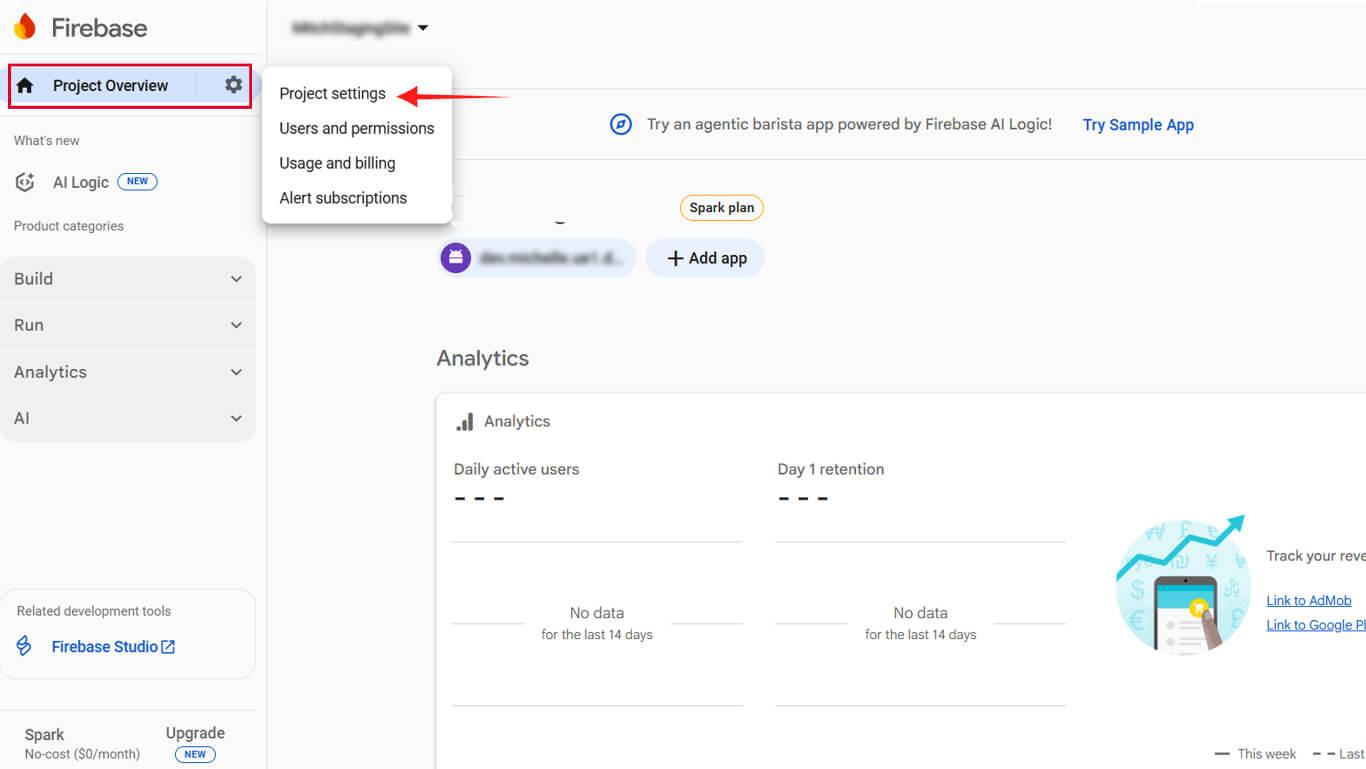The image size is (1366, 769).
Task: Expand the Analytics sidebar category
Action: point(128,372)
